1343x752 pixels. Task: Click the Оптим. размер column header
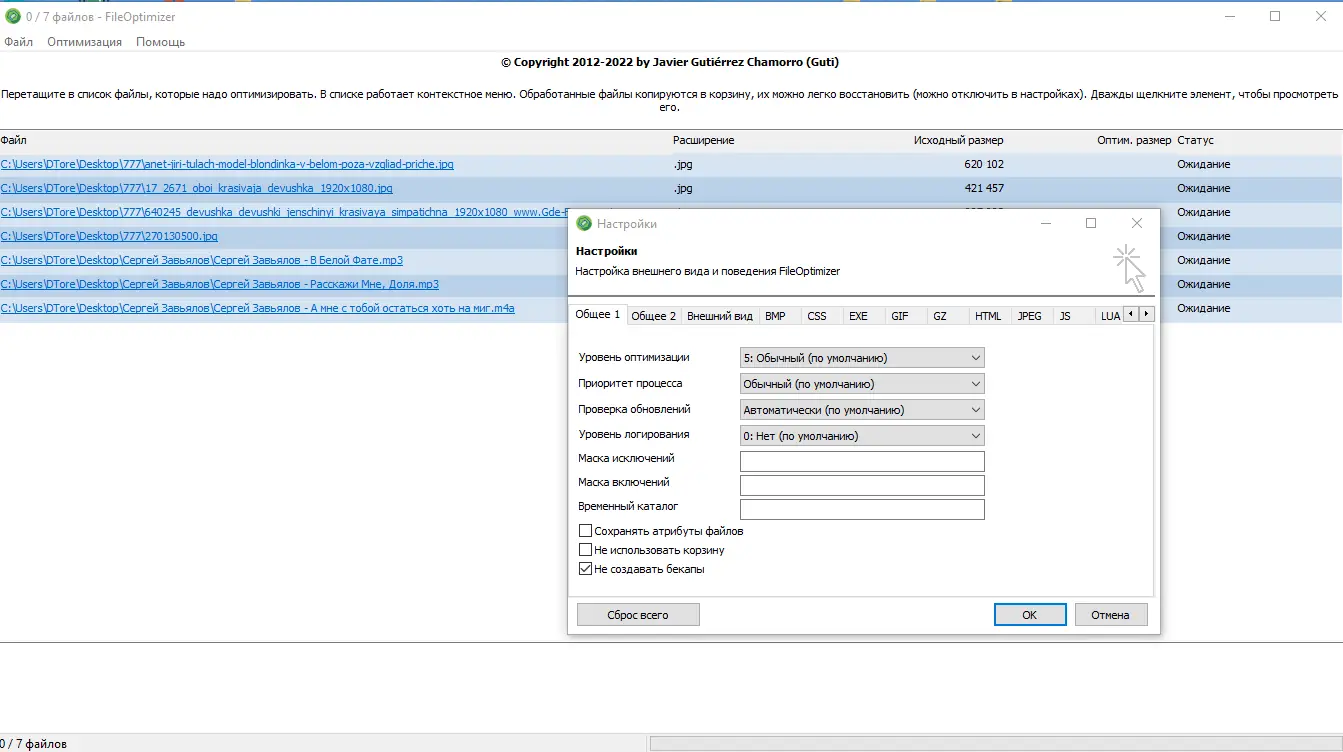point(1134,140)
